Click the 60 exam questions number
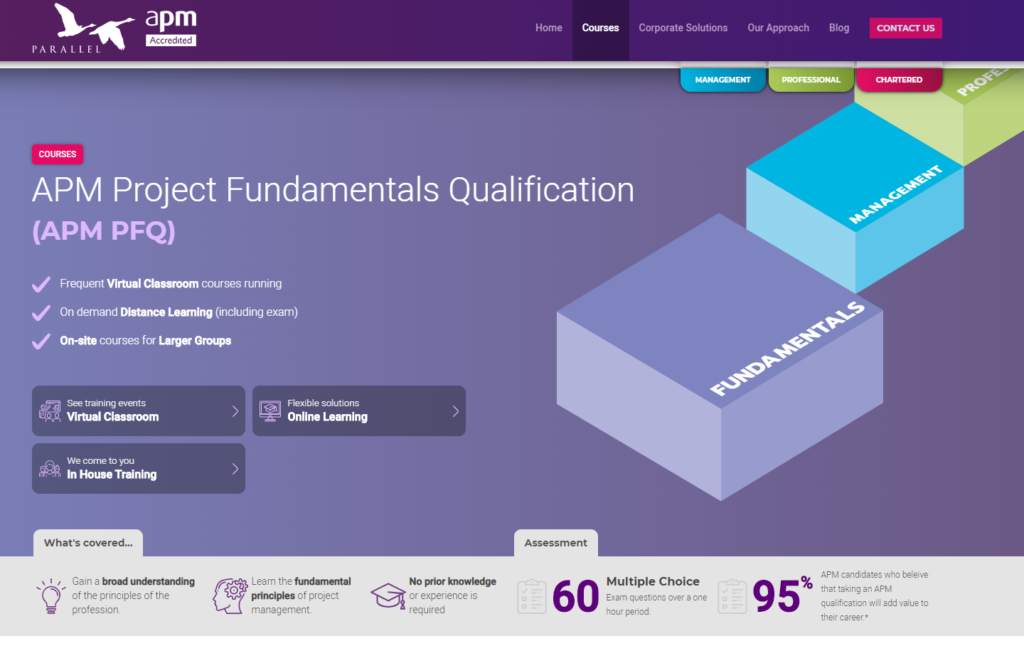1024x646 pixels. (x=575, y=596)
